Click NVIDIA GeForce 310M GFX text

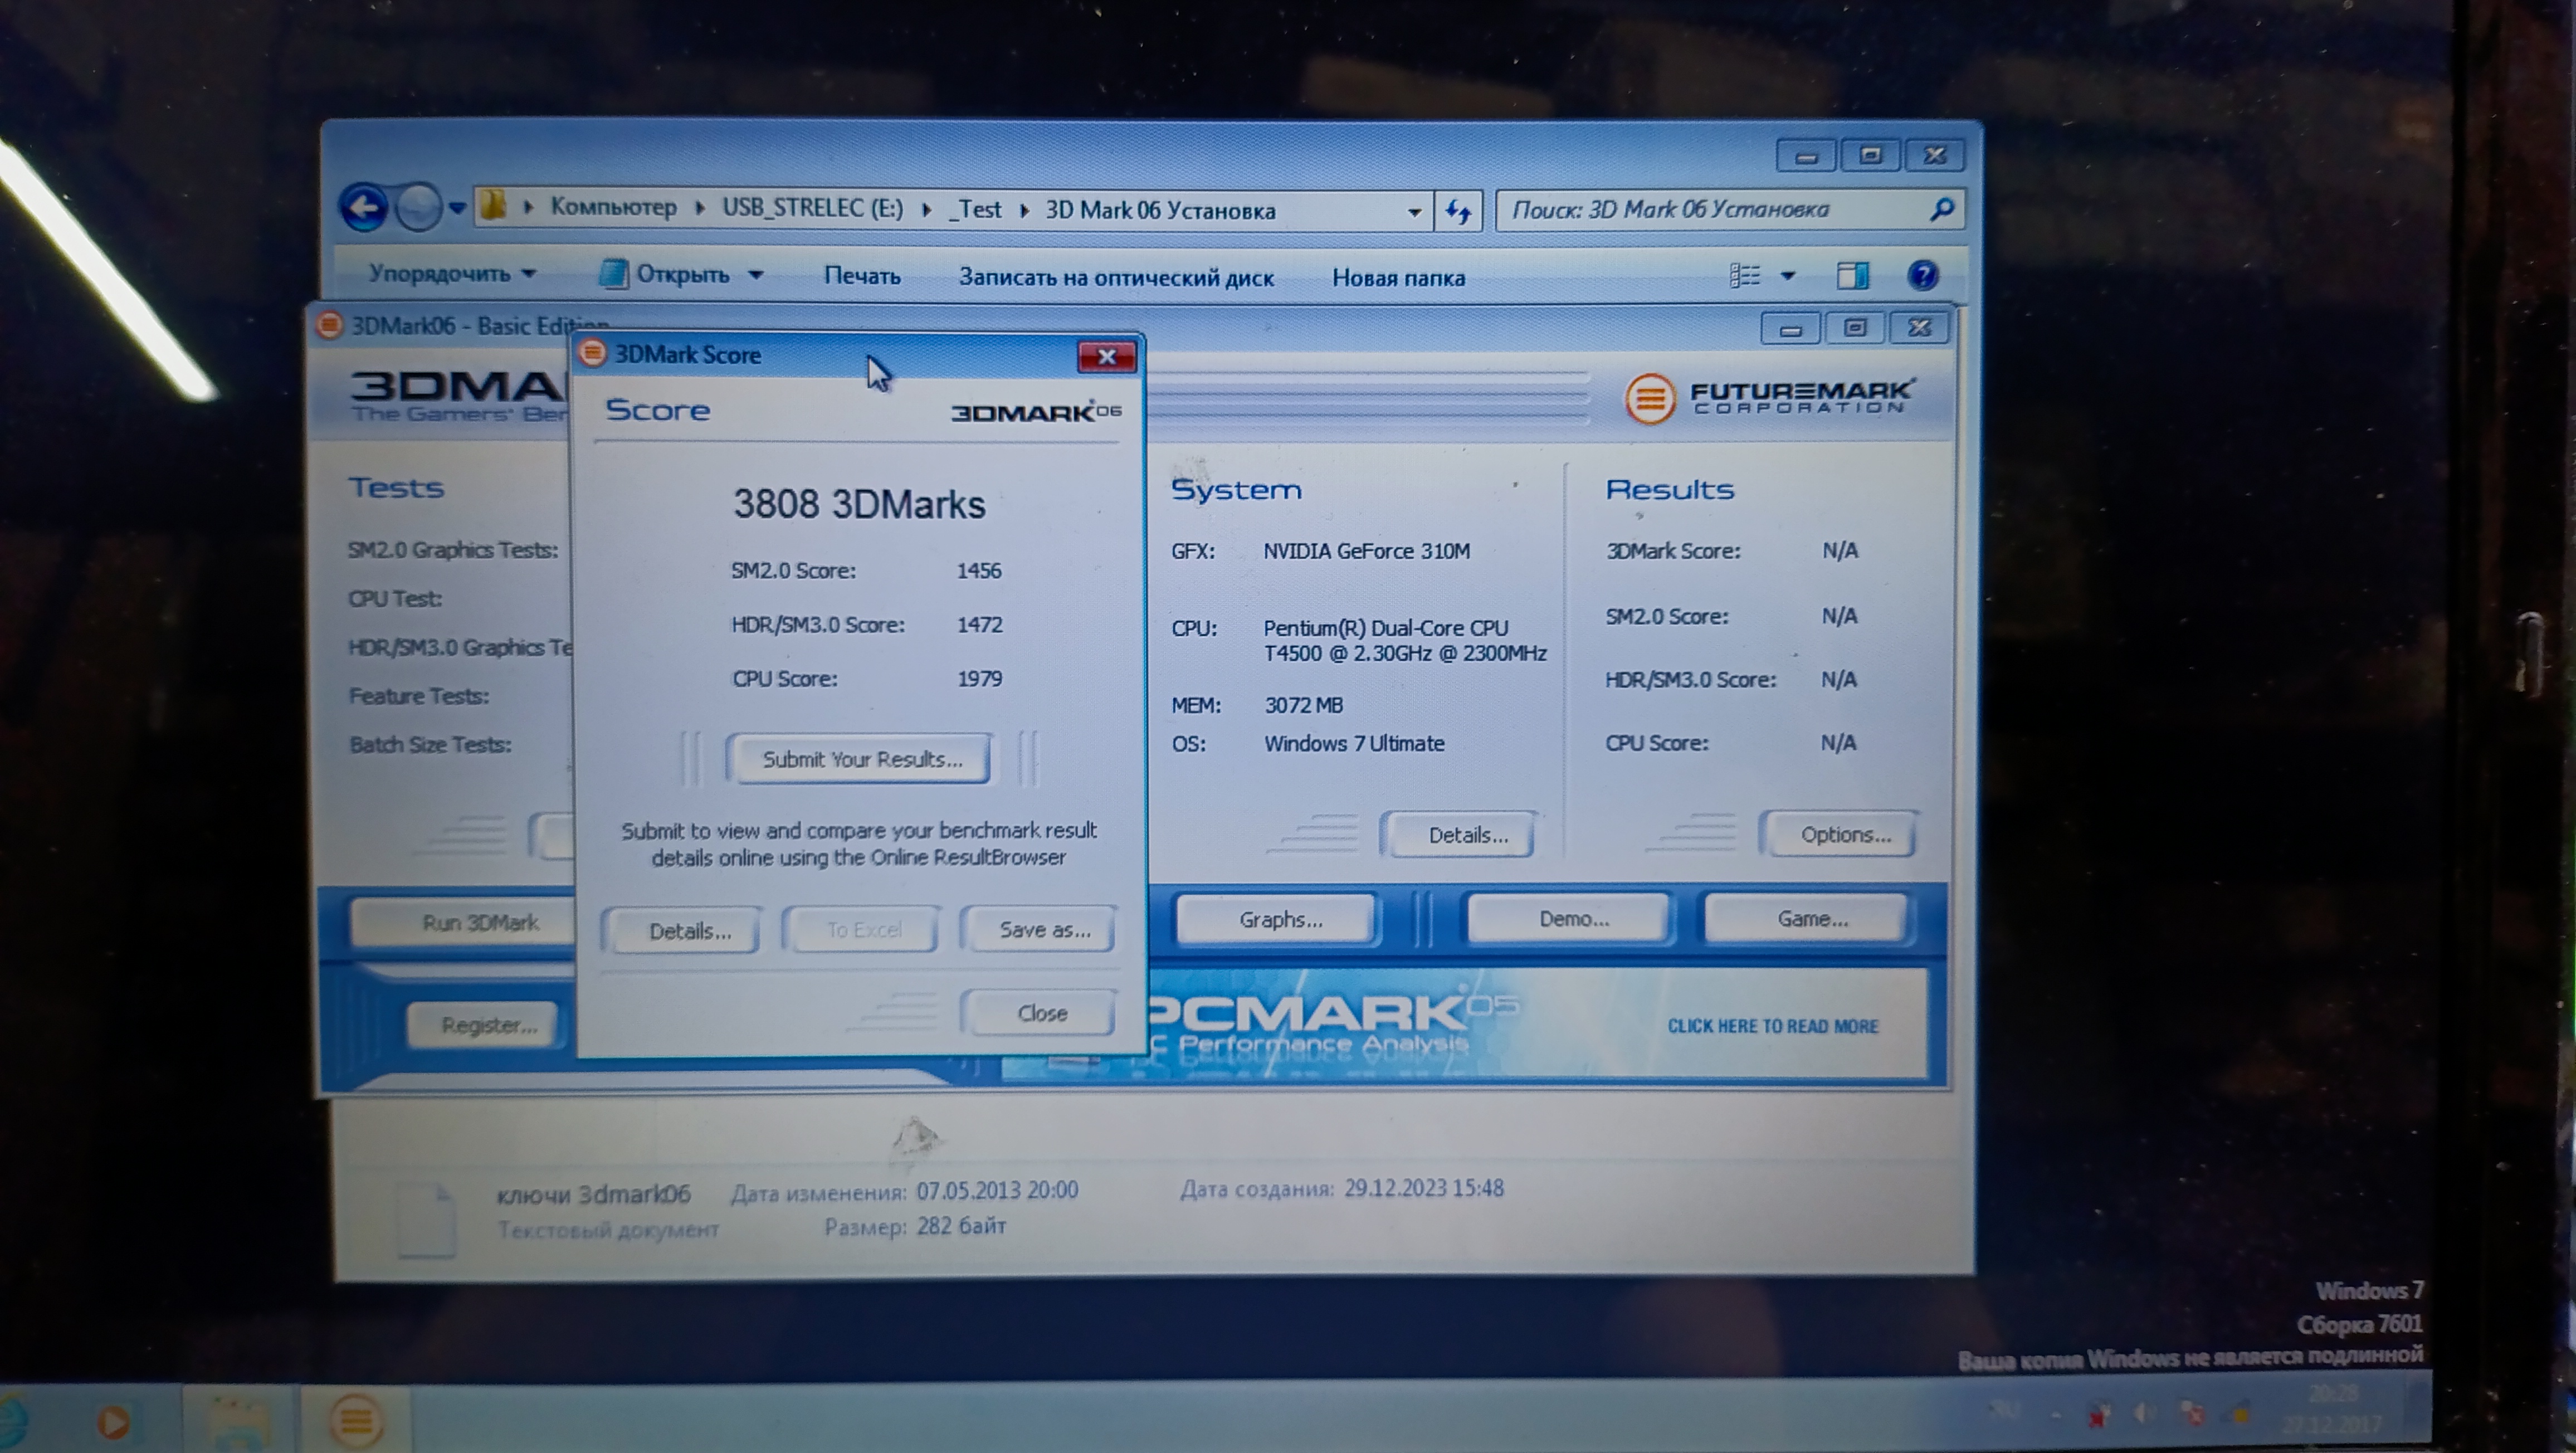(x=1366, y=551)
